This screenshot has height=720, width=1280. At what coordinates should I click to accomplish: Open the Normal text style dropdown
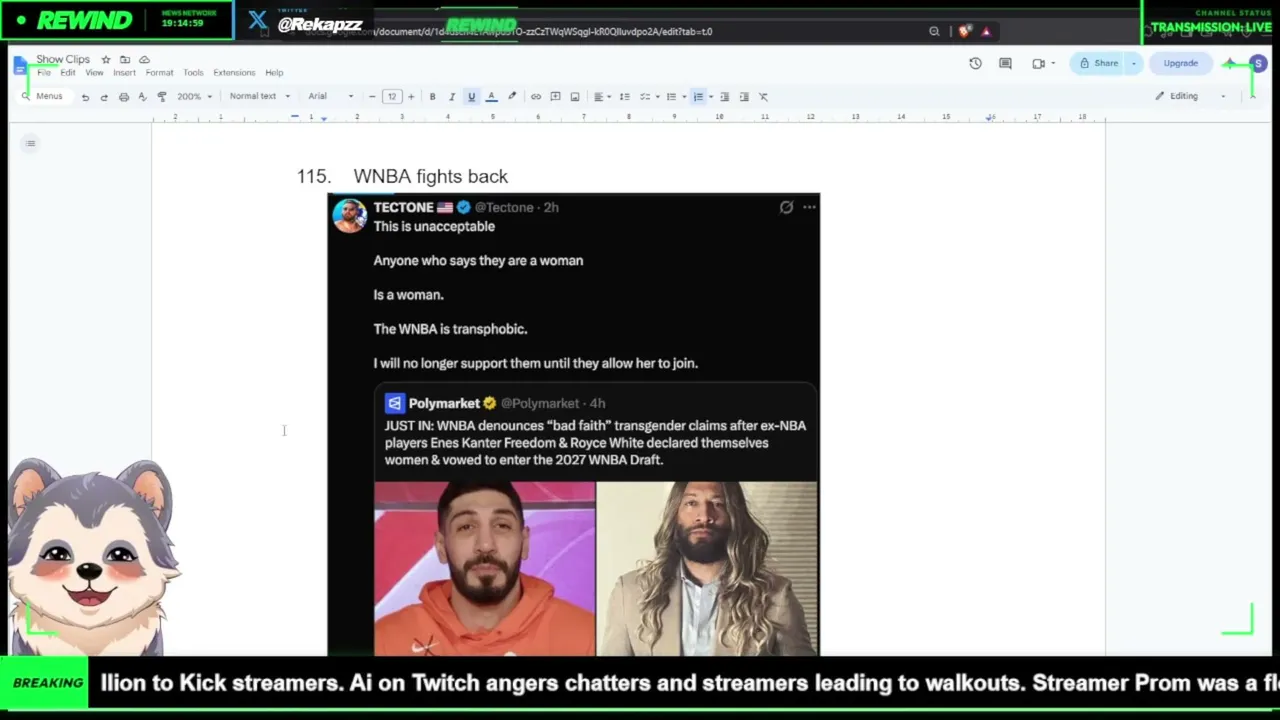pos(260,97)
